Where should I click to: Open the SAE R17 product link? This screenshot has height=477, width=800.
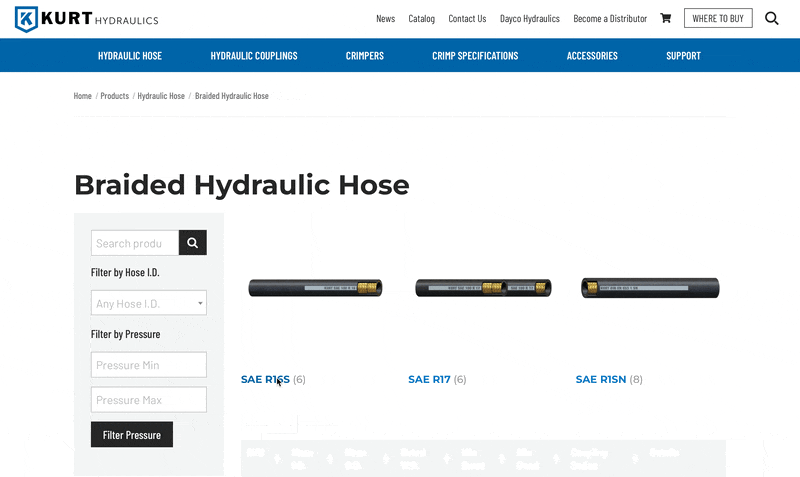click(429, 380)
